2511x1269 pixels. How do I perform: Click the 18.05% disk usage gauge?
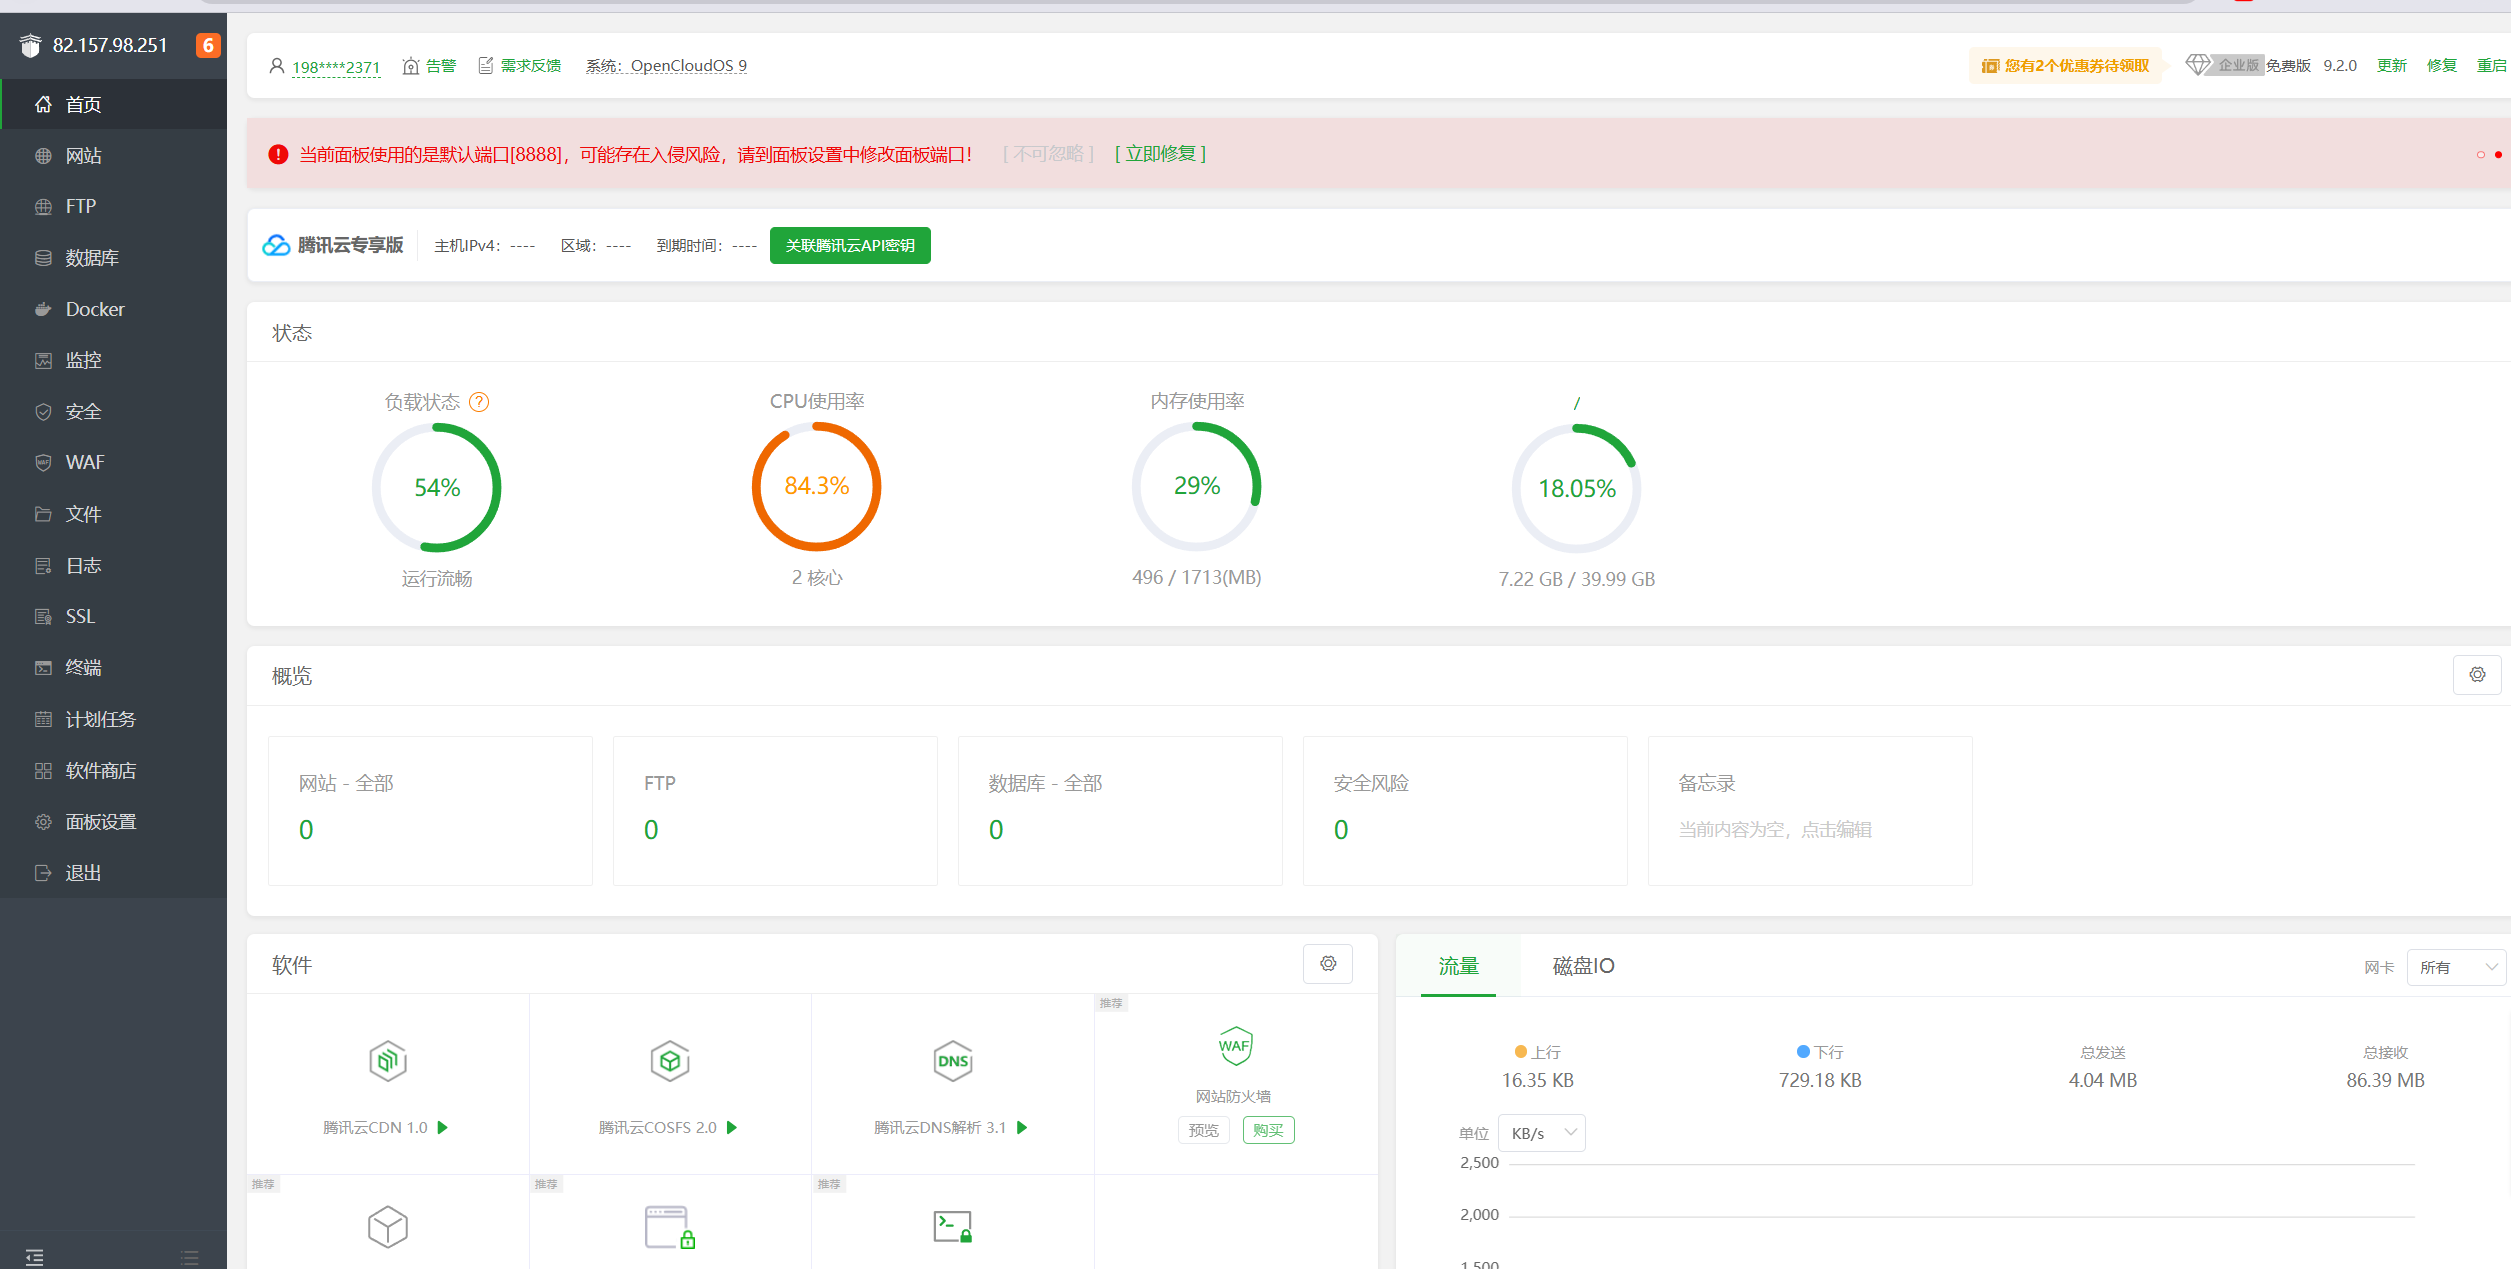tap(1577, 488)
